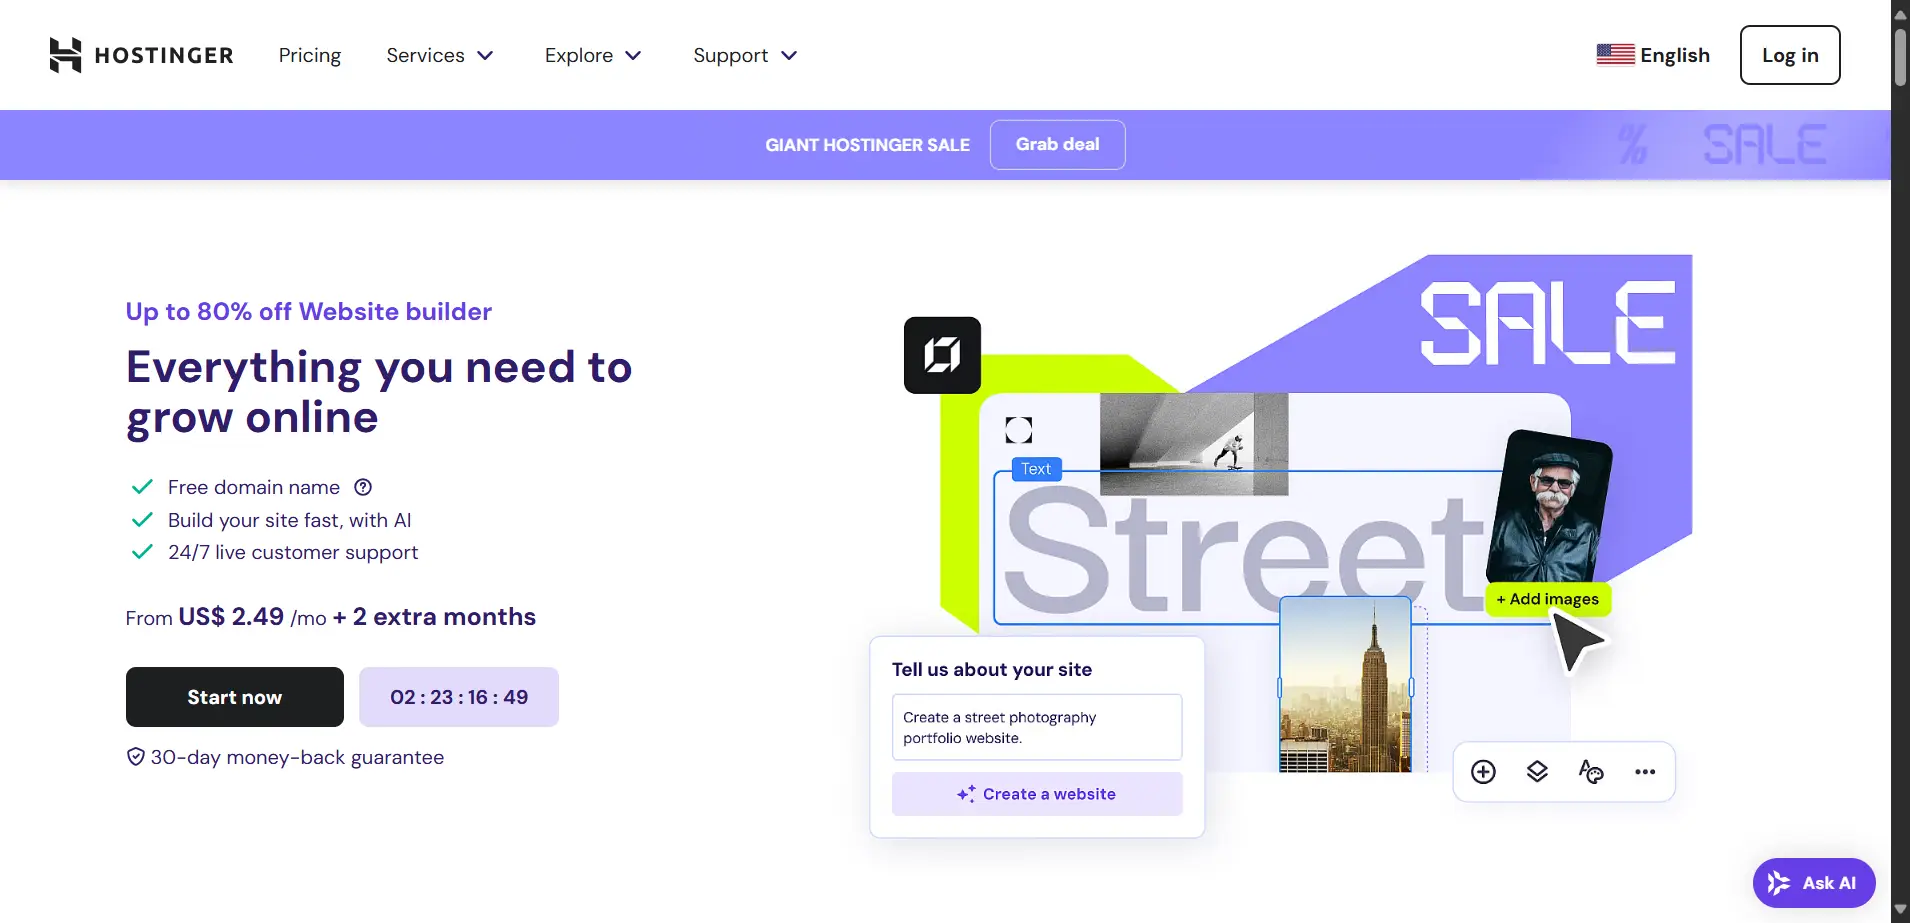Click the US flag language icon
The height and width of the screenshot is (923, 1910).
(1615, 55)
